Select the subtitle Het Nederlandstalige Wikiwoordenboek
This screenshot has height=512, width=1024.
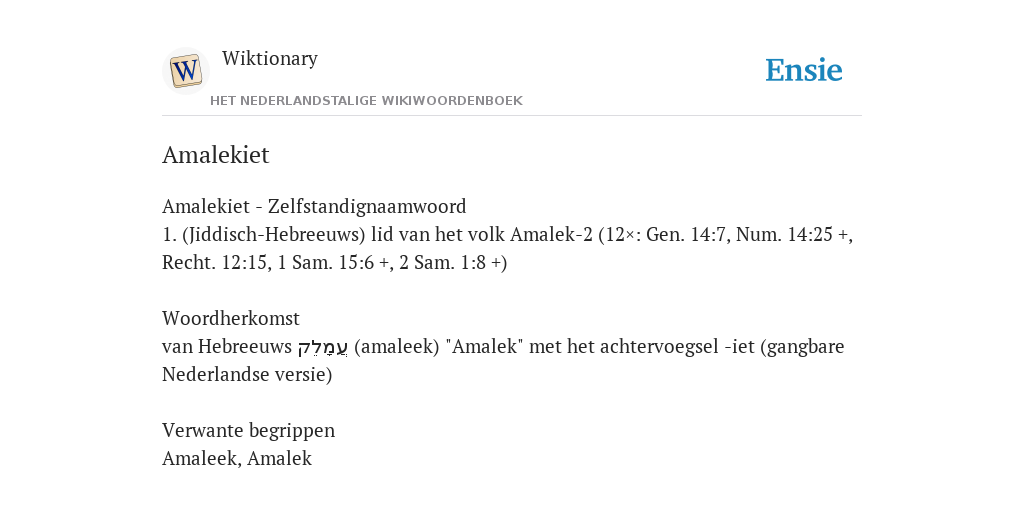pos(366,101)
